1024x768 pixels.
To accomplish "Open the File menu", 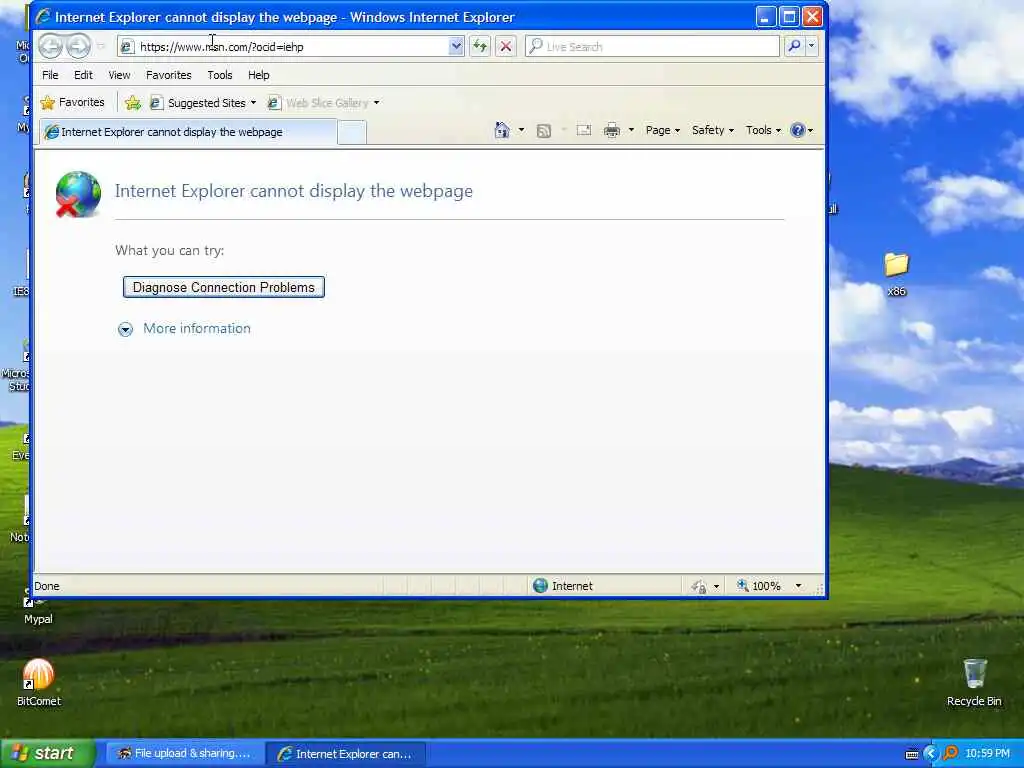I will pyautogui.click(x=50, y=75).
